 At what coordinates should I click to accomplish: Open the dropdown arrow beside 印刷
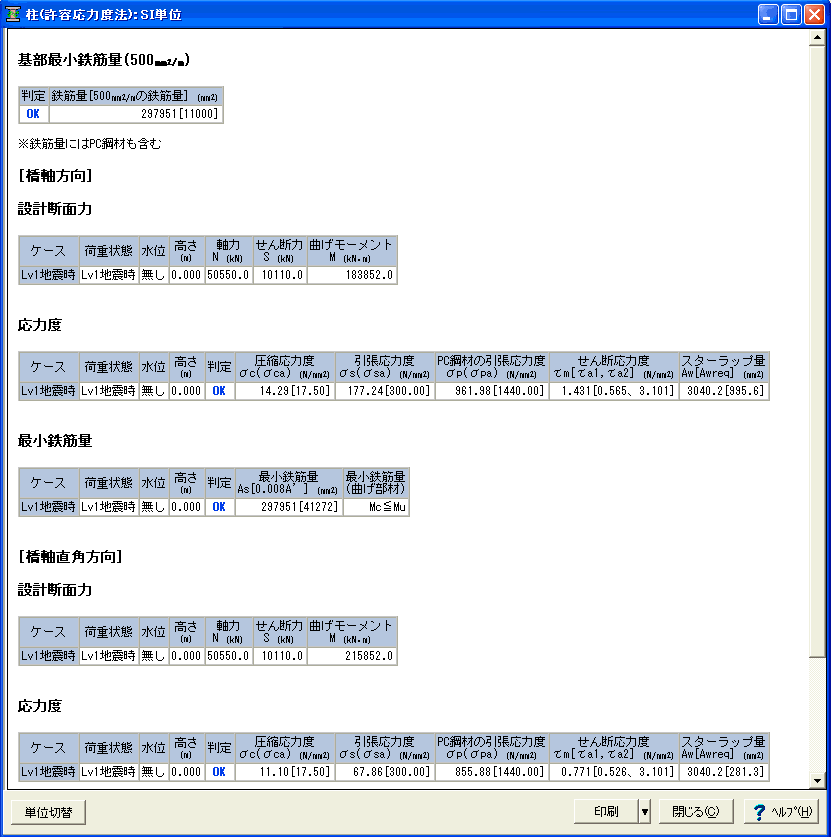[645, 812]
